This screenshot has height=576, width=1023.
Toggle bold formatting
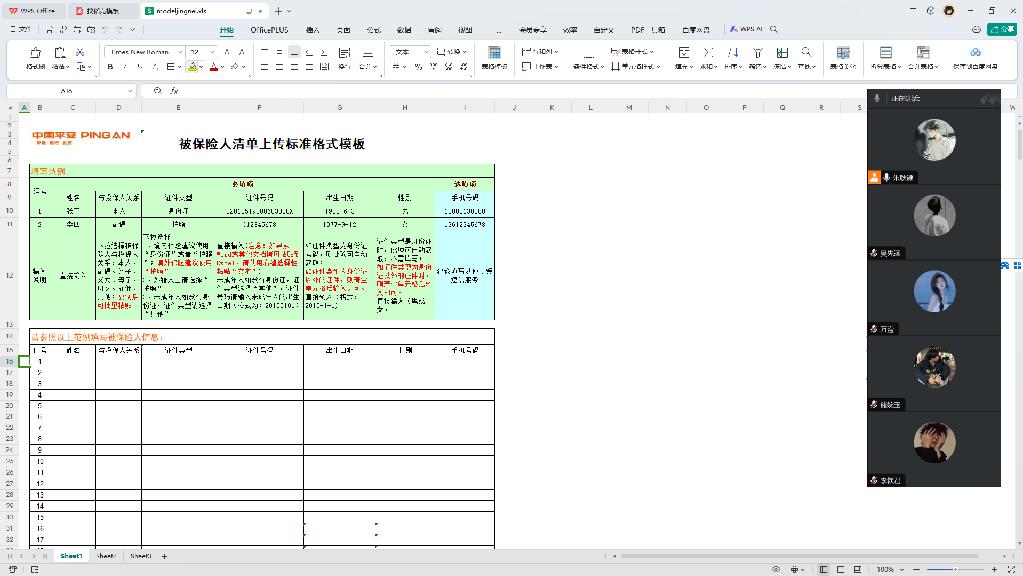pos(110,65)
